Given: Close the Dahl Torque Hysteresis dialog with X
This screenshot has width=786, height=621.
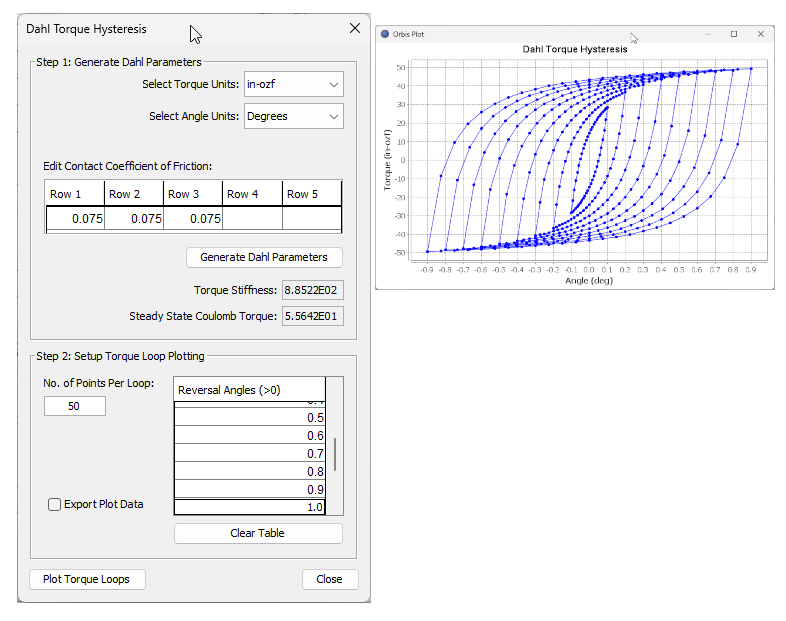Looking at the screenshot, I should [355, 29].
